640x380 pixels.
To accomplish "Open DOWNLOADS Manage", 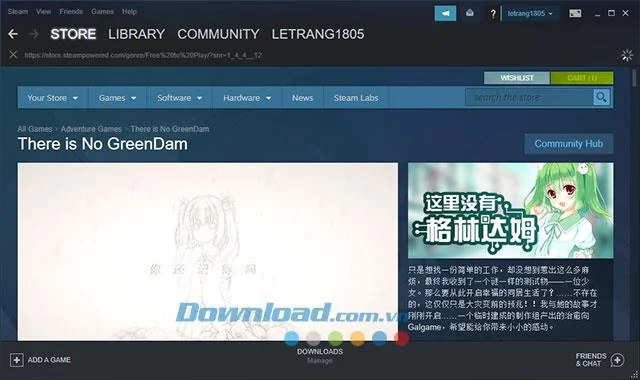I will [320, 356].
